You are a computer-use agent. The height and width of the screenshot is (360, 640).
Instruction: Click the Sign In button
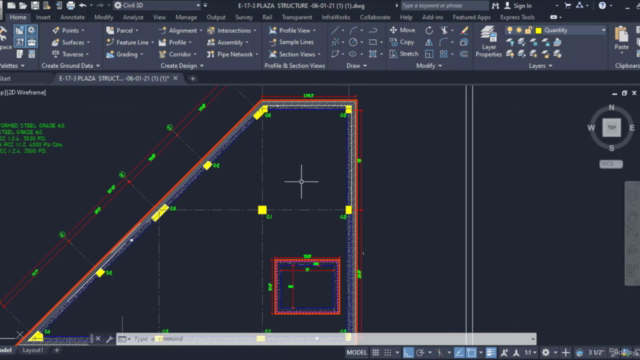pos(518,5)
